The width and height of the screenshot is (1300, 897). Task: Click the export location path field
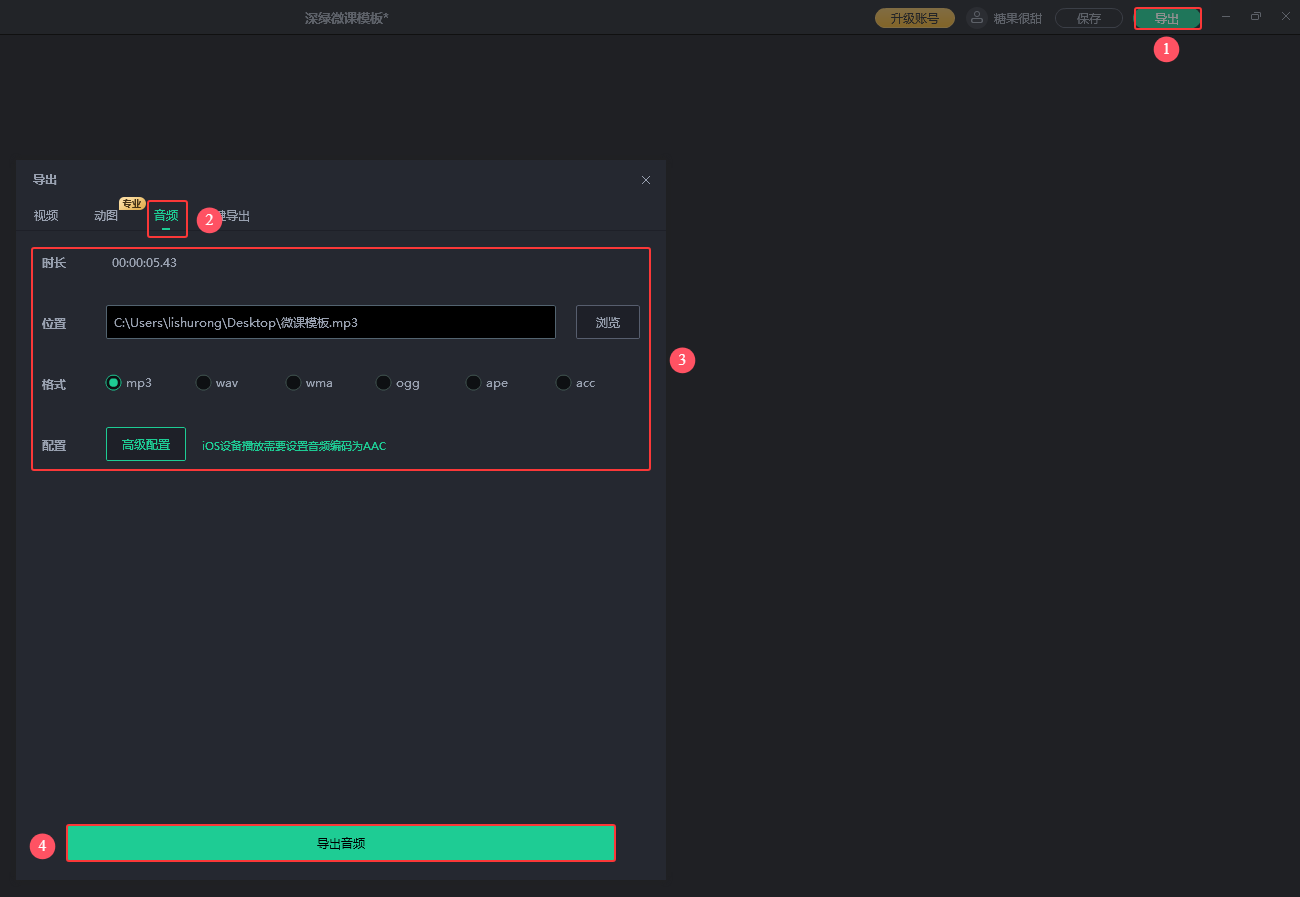[330, 323]
